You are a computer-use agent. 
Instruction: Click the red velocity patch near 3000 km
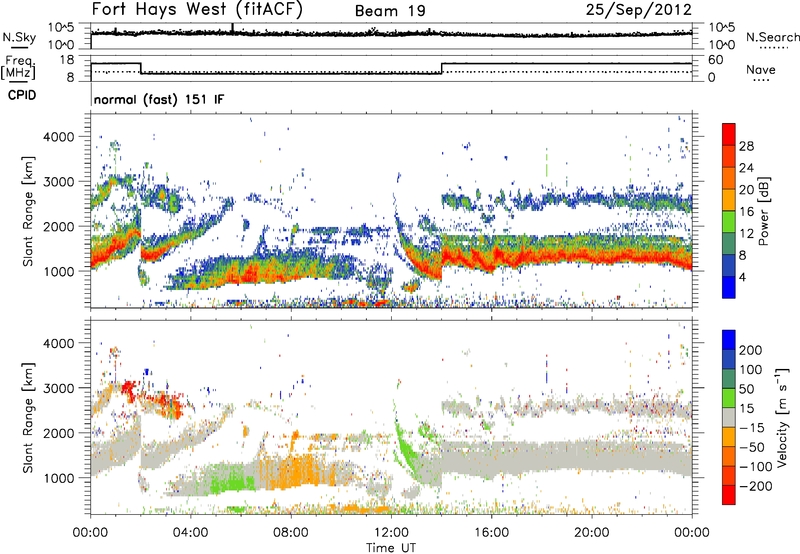click(128, 389)
